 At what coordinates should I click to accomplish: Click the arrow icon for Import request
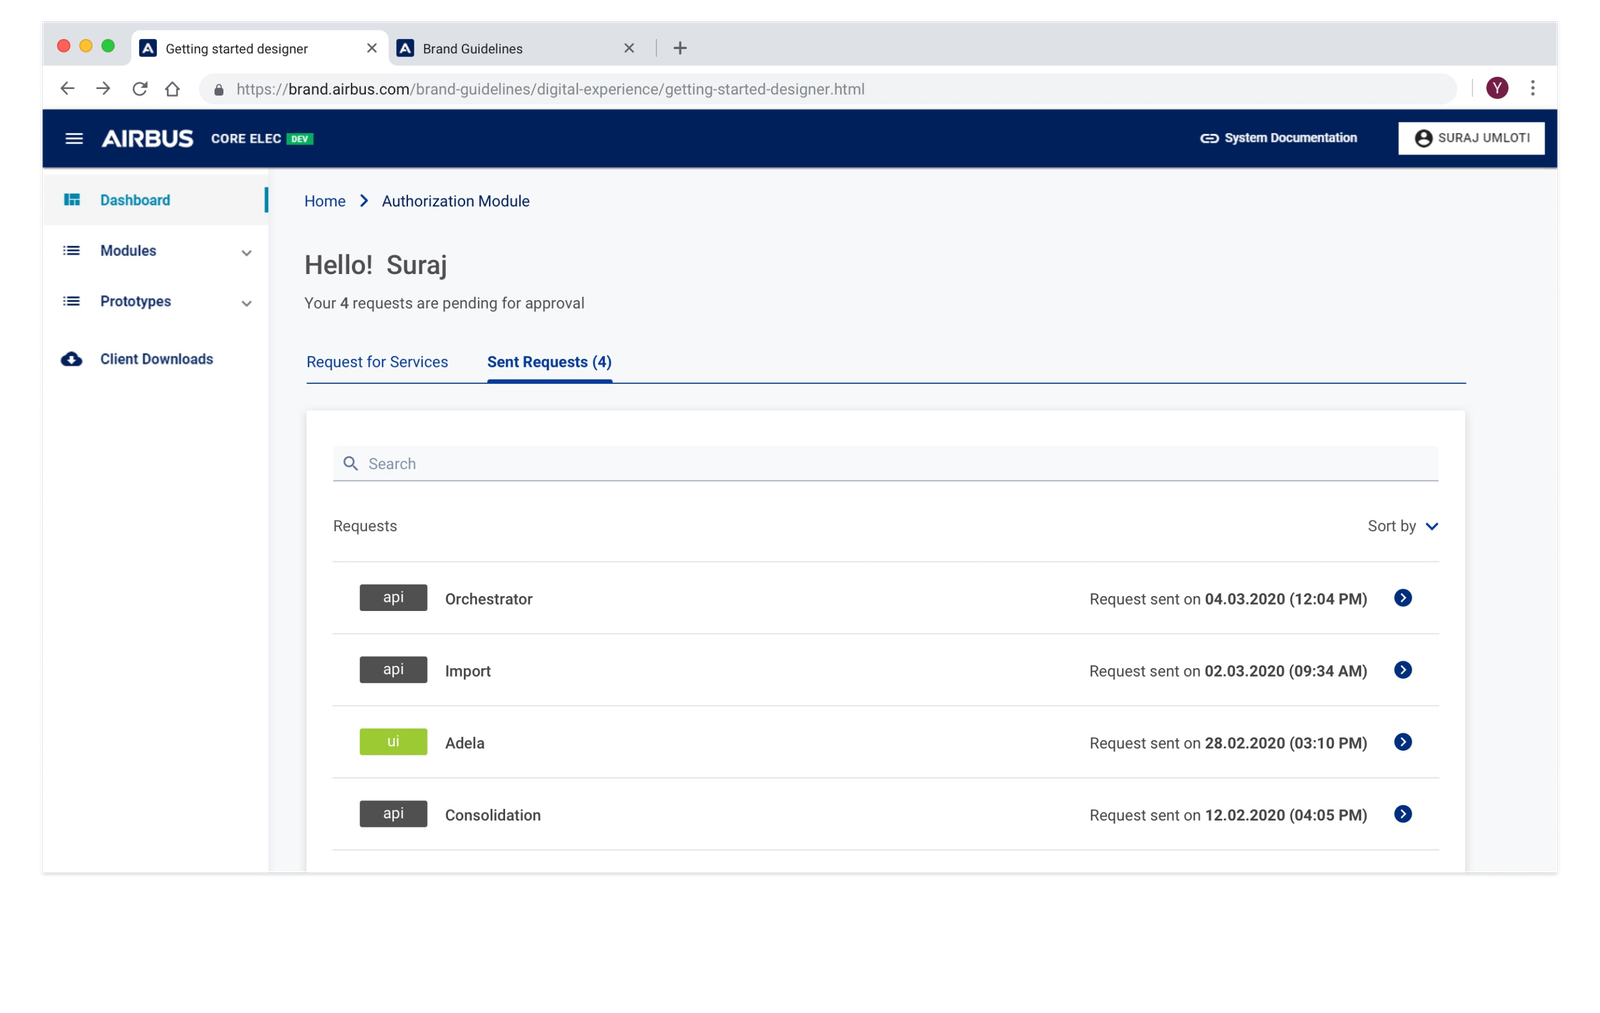[1403, 670]
